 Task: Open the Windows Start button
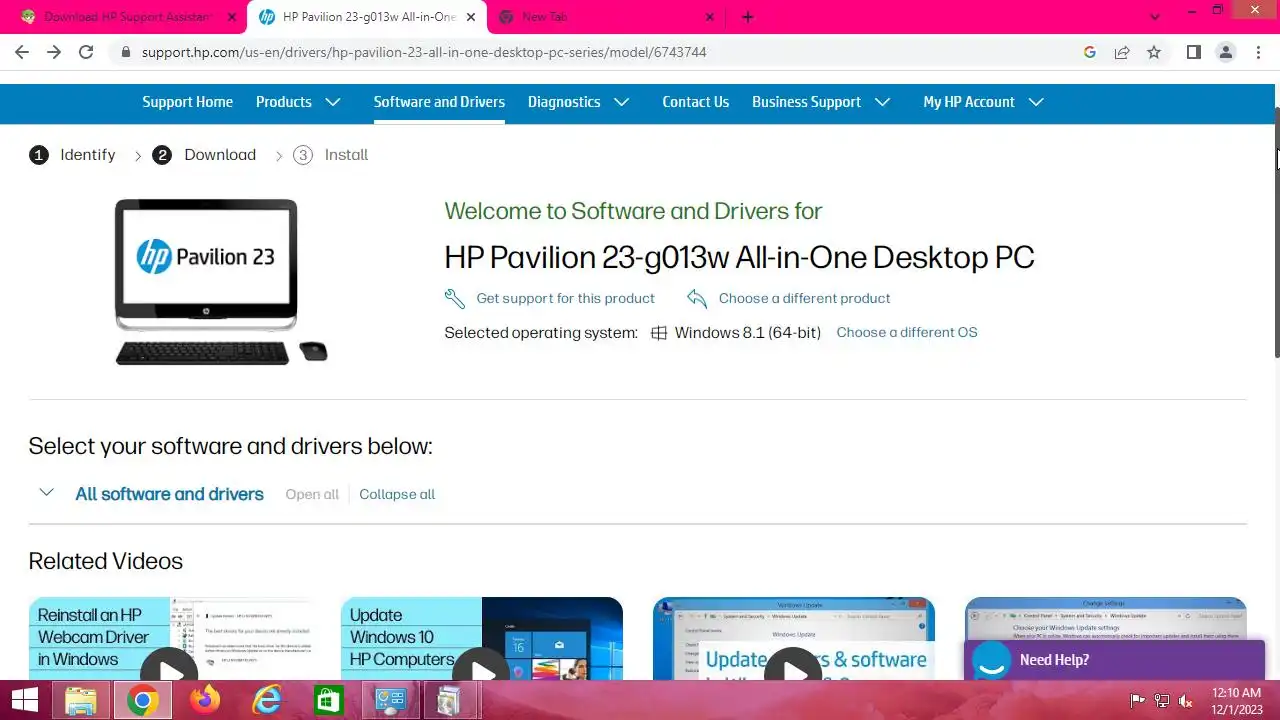(x=24, y=700)
